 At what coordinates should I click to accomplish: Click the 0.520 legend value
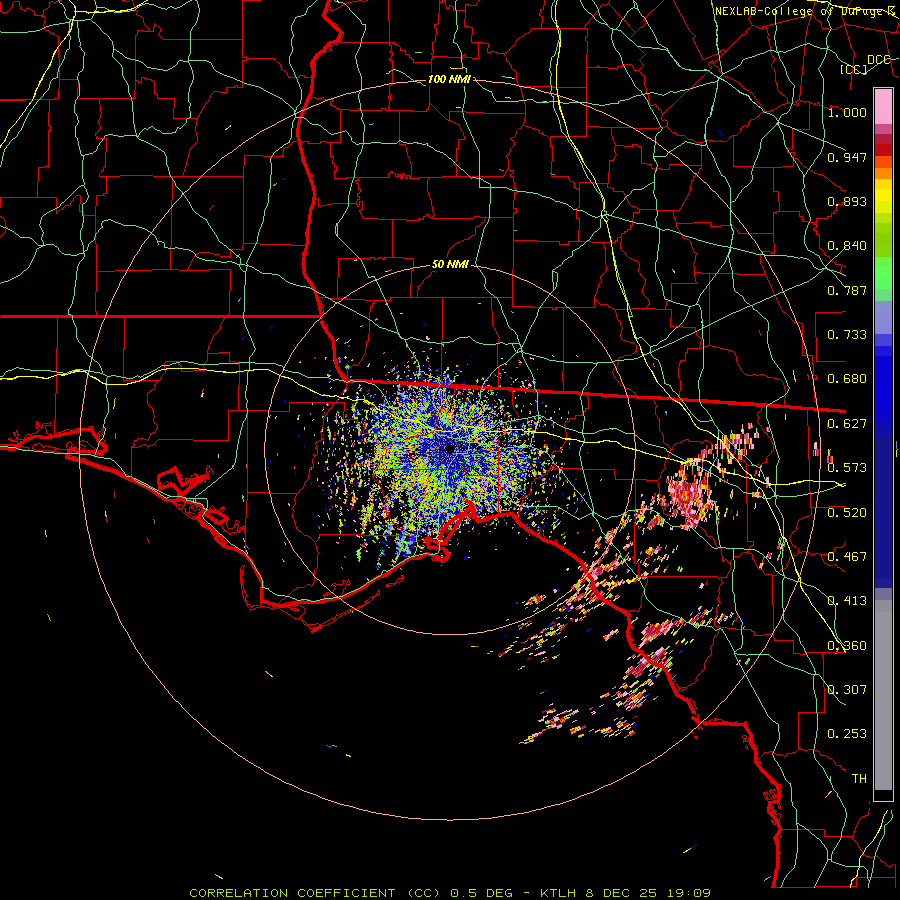(847, 513)
